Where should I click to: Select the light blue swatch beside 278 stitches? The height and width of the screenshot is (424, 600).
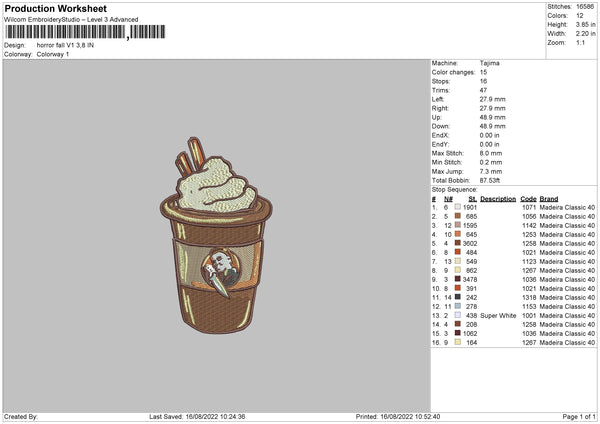click(x=458, y=306)
